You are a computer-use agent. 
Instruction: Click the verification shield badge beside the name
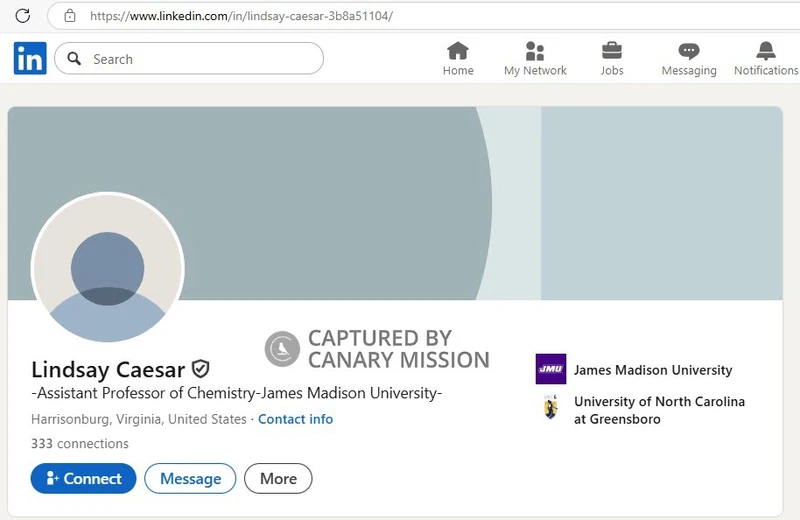201,368
